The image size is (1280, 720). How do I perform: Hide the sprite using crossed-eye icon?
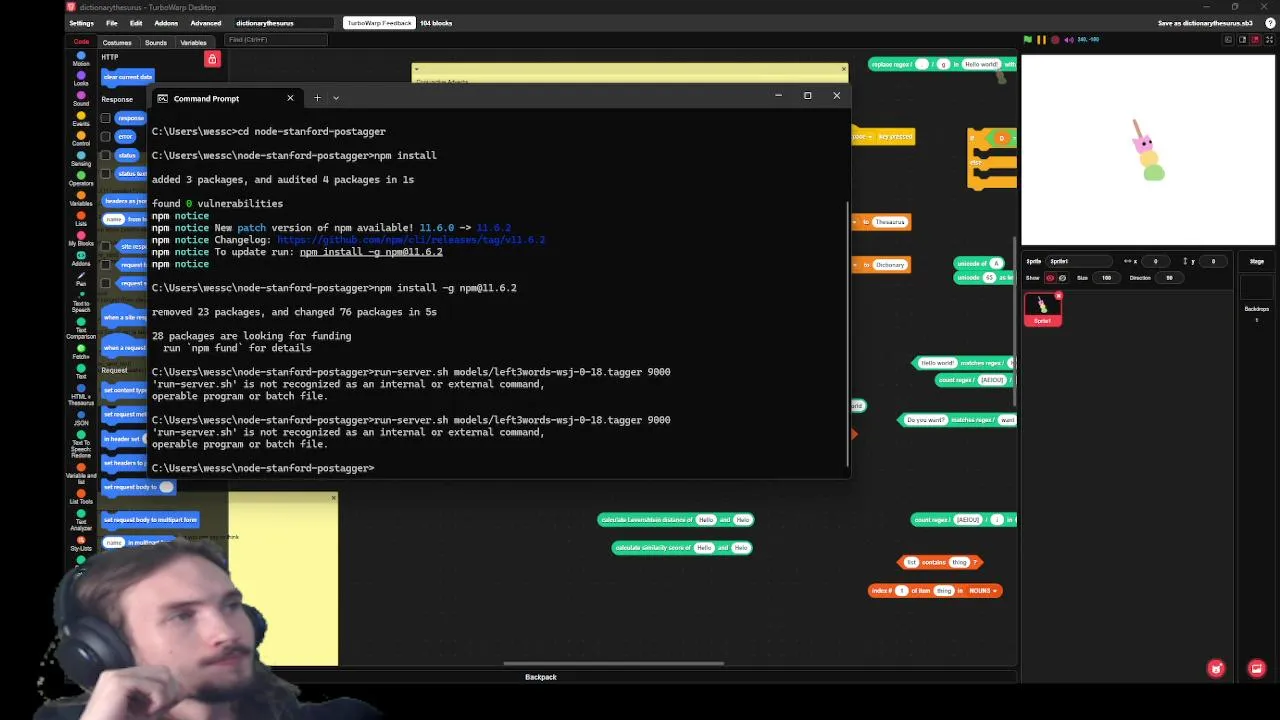[x=1062, y=278]
